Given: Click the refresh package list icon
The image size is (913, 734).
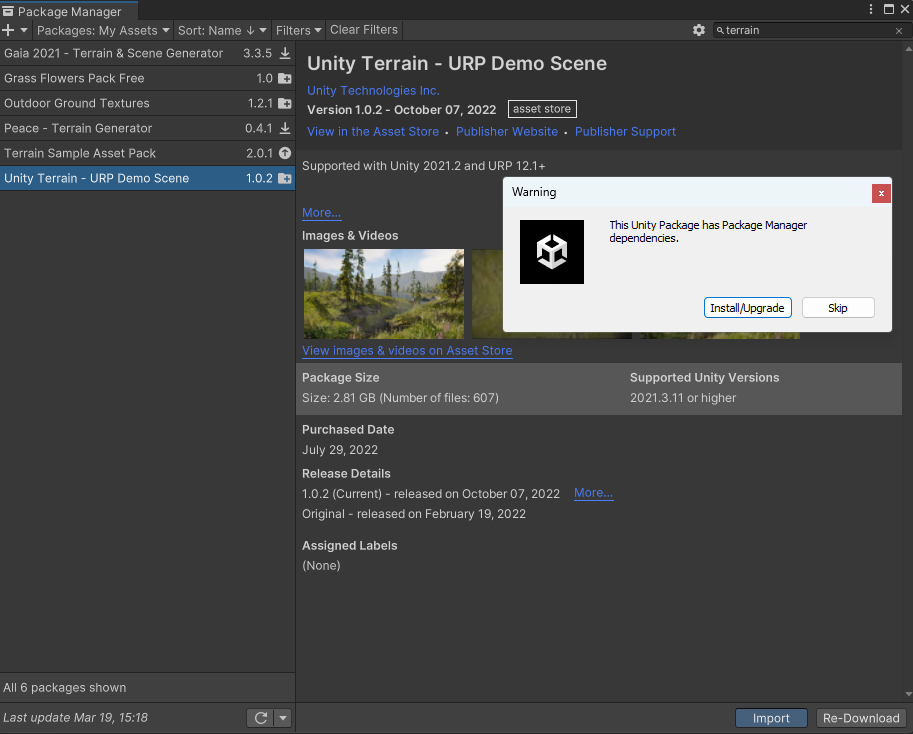Looking at the screenshot, I should click(x=261, y=718).
